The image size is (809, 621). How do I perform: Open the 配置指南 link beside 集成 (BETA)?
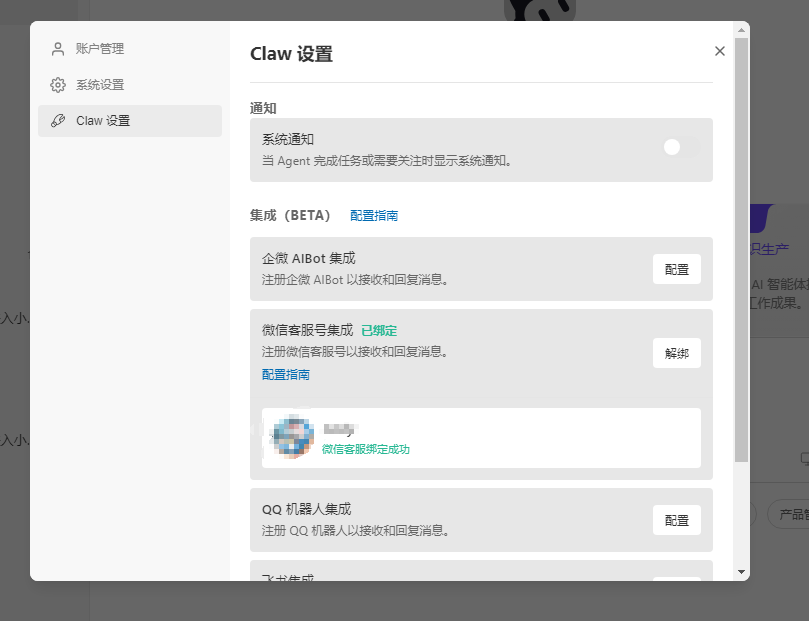point(374,216)
